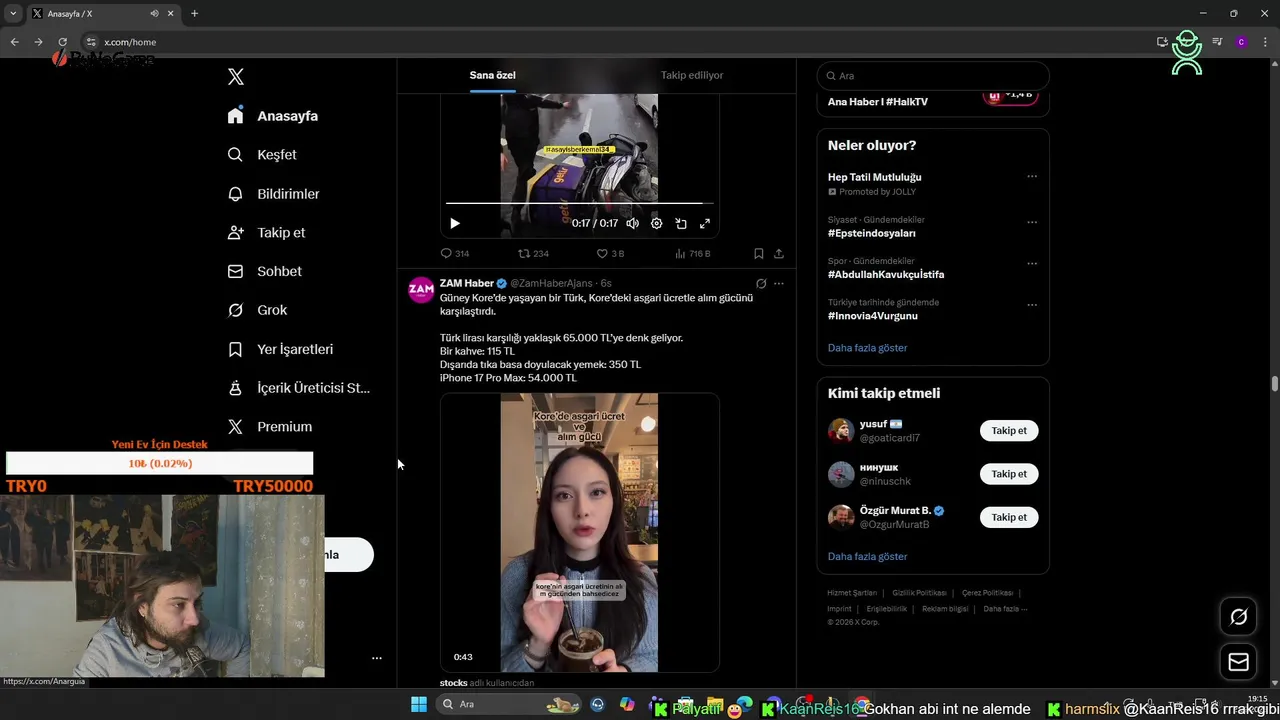Open the floating Grok button
Screen dimensions: 1280x720
click(x=1238, y=617)
